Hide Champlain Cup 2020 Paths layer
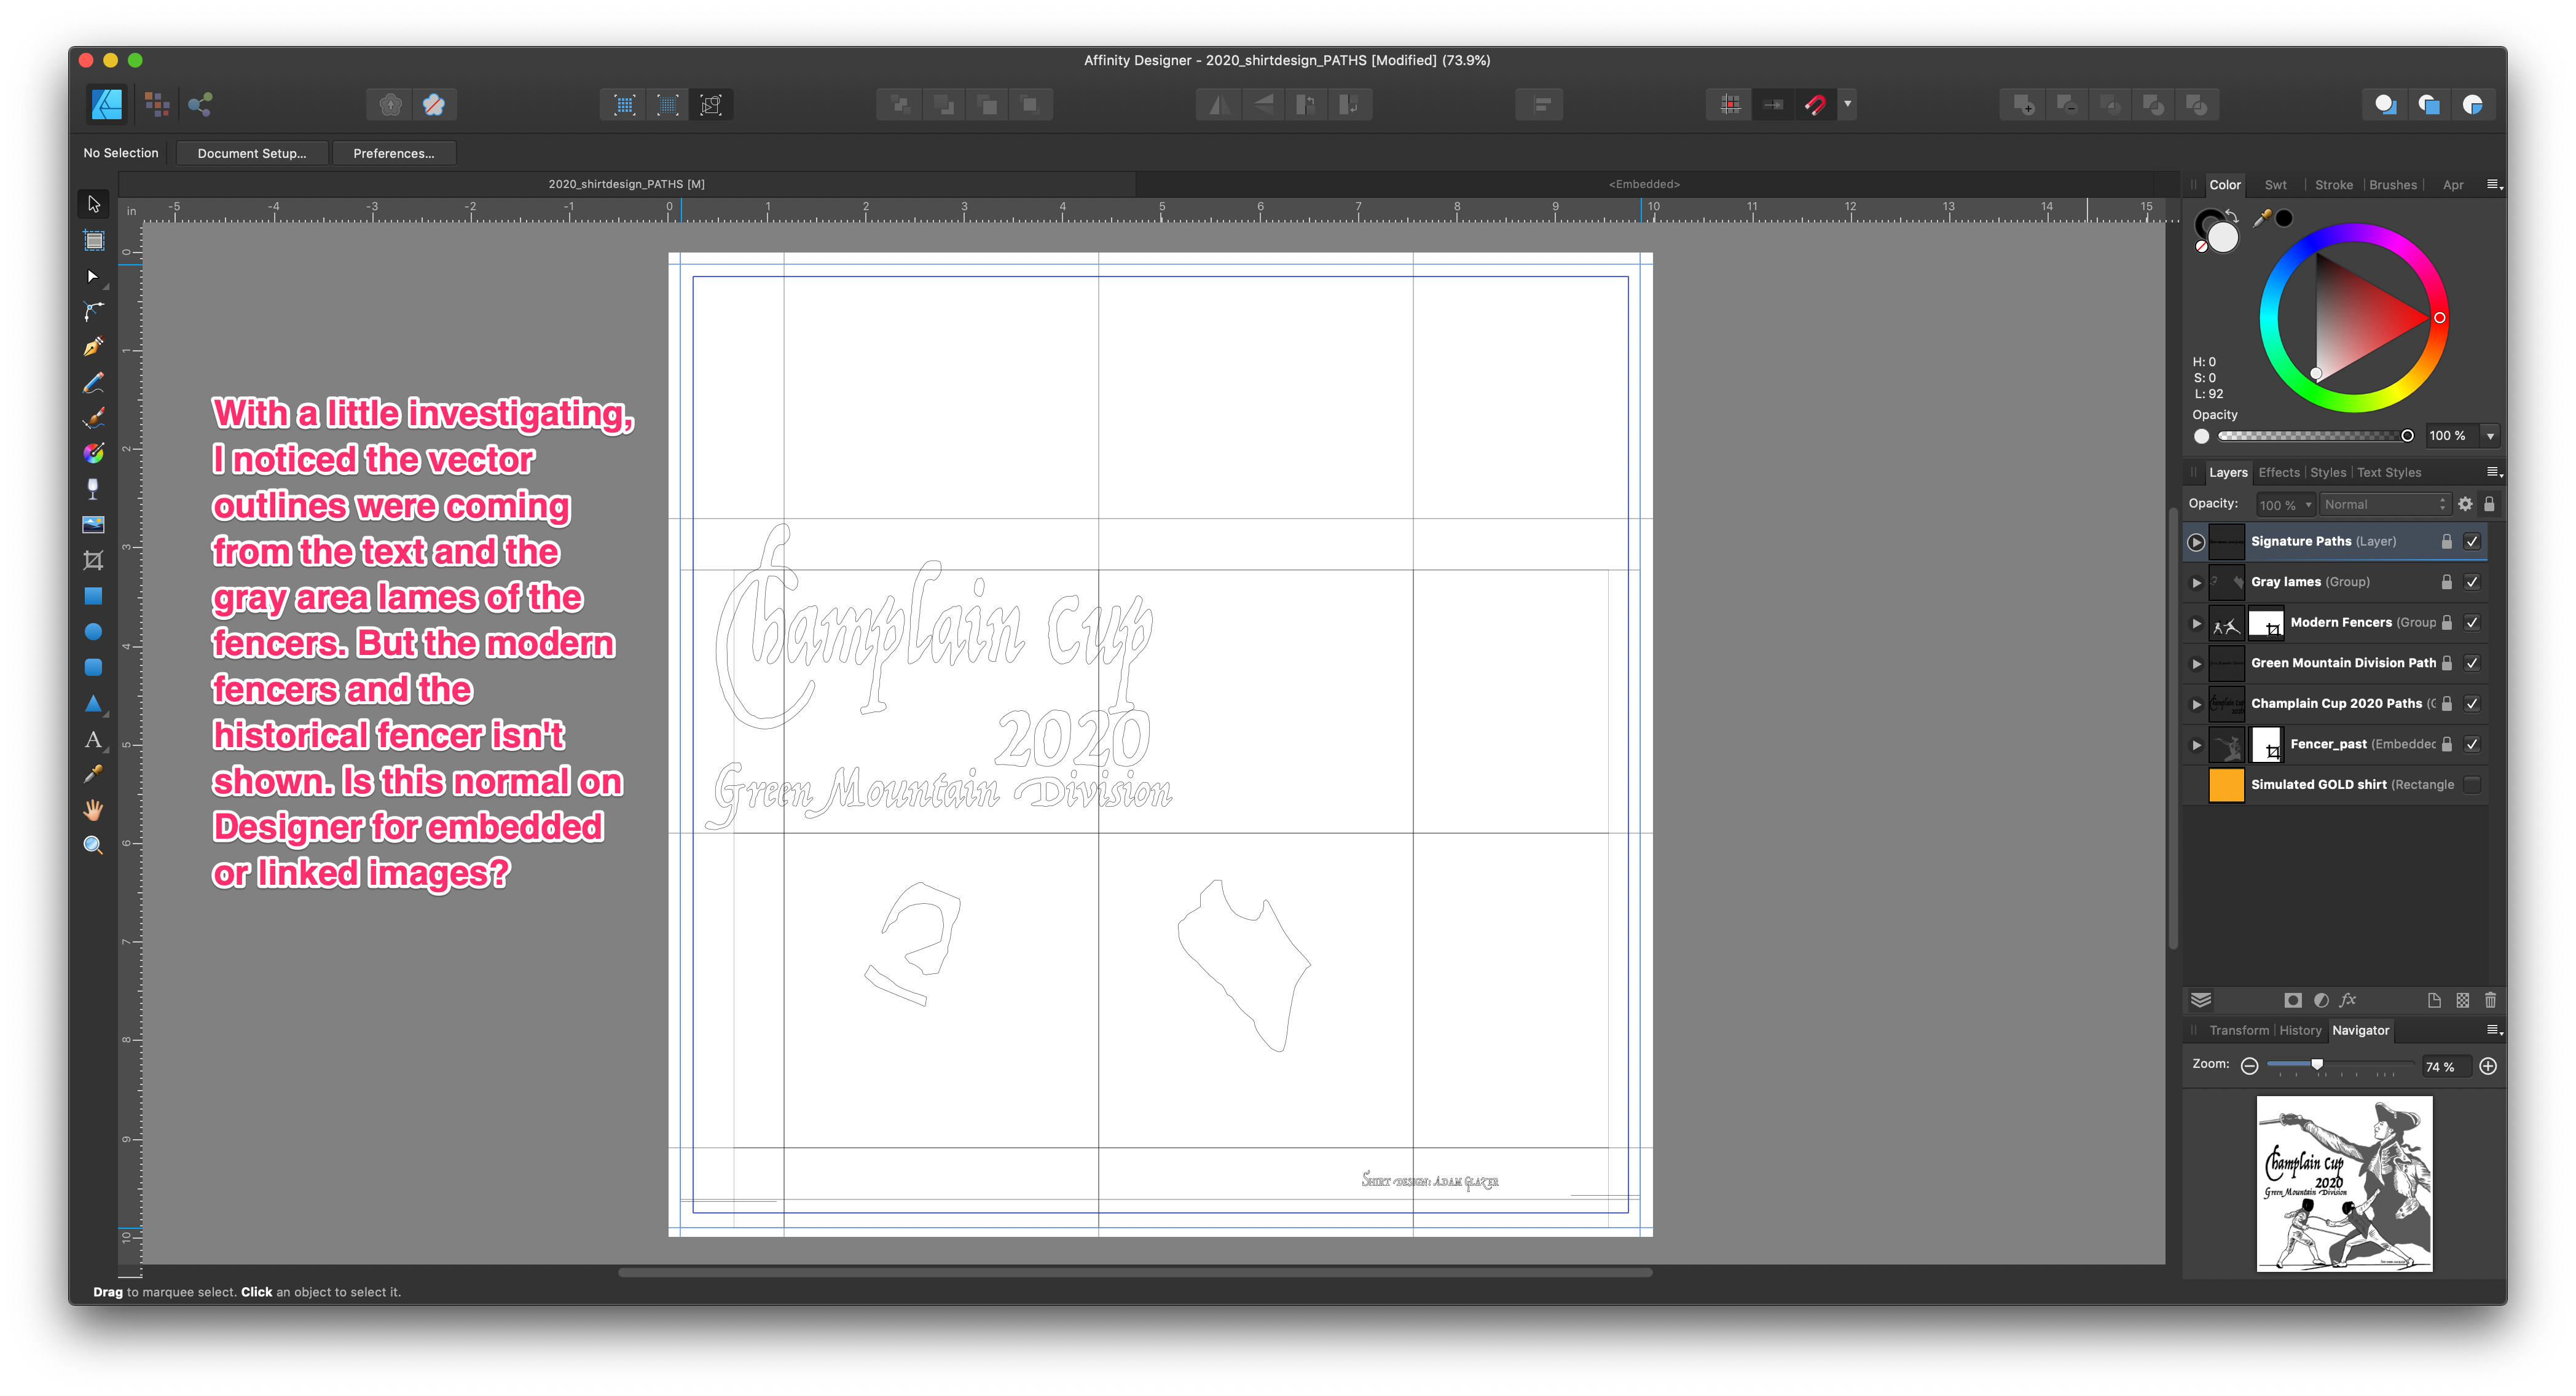This screenshot has height=1396, width=2576. coord(2472,704)
